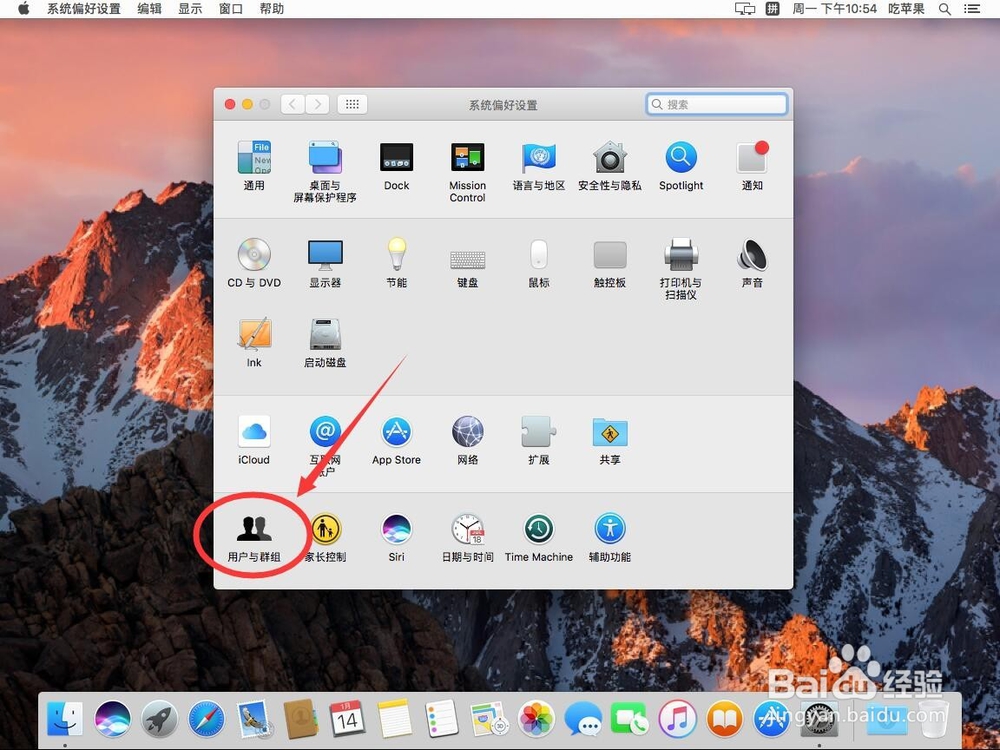Open the 编辑 menu
1000x750 pixels.
149,8
